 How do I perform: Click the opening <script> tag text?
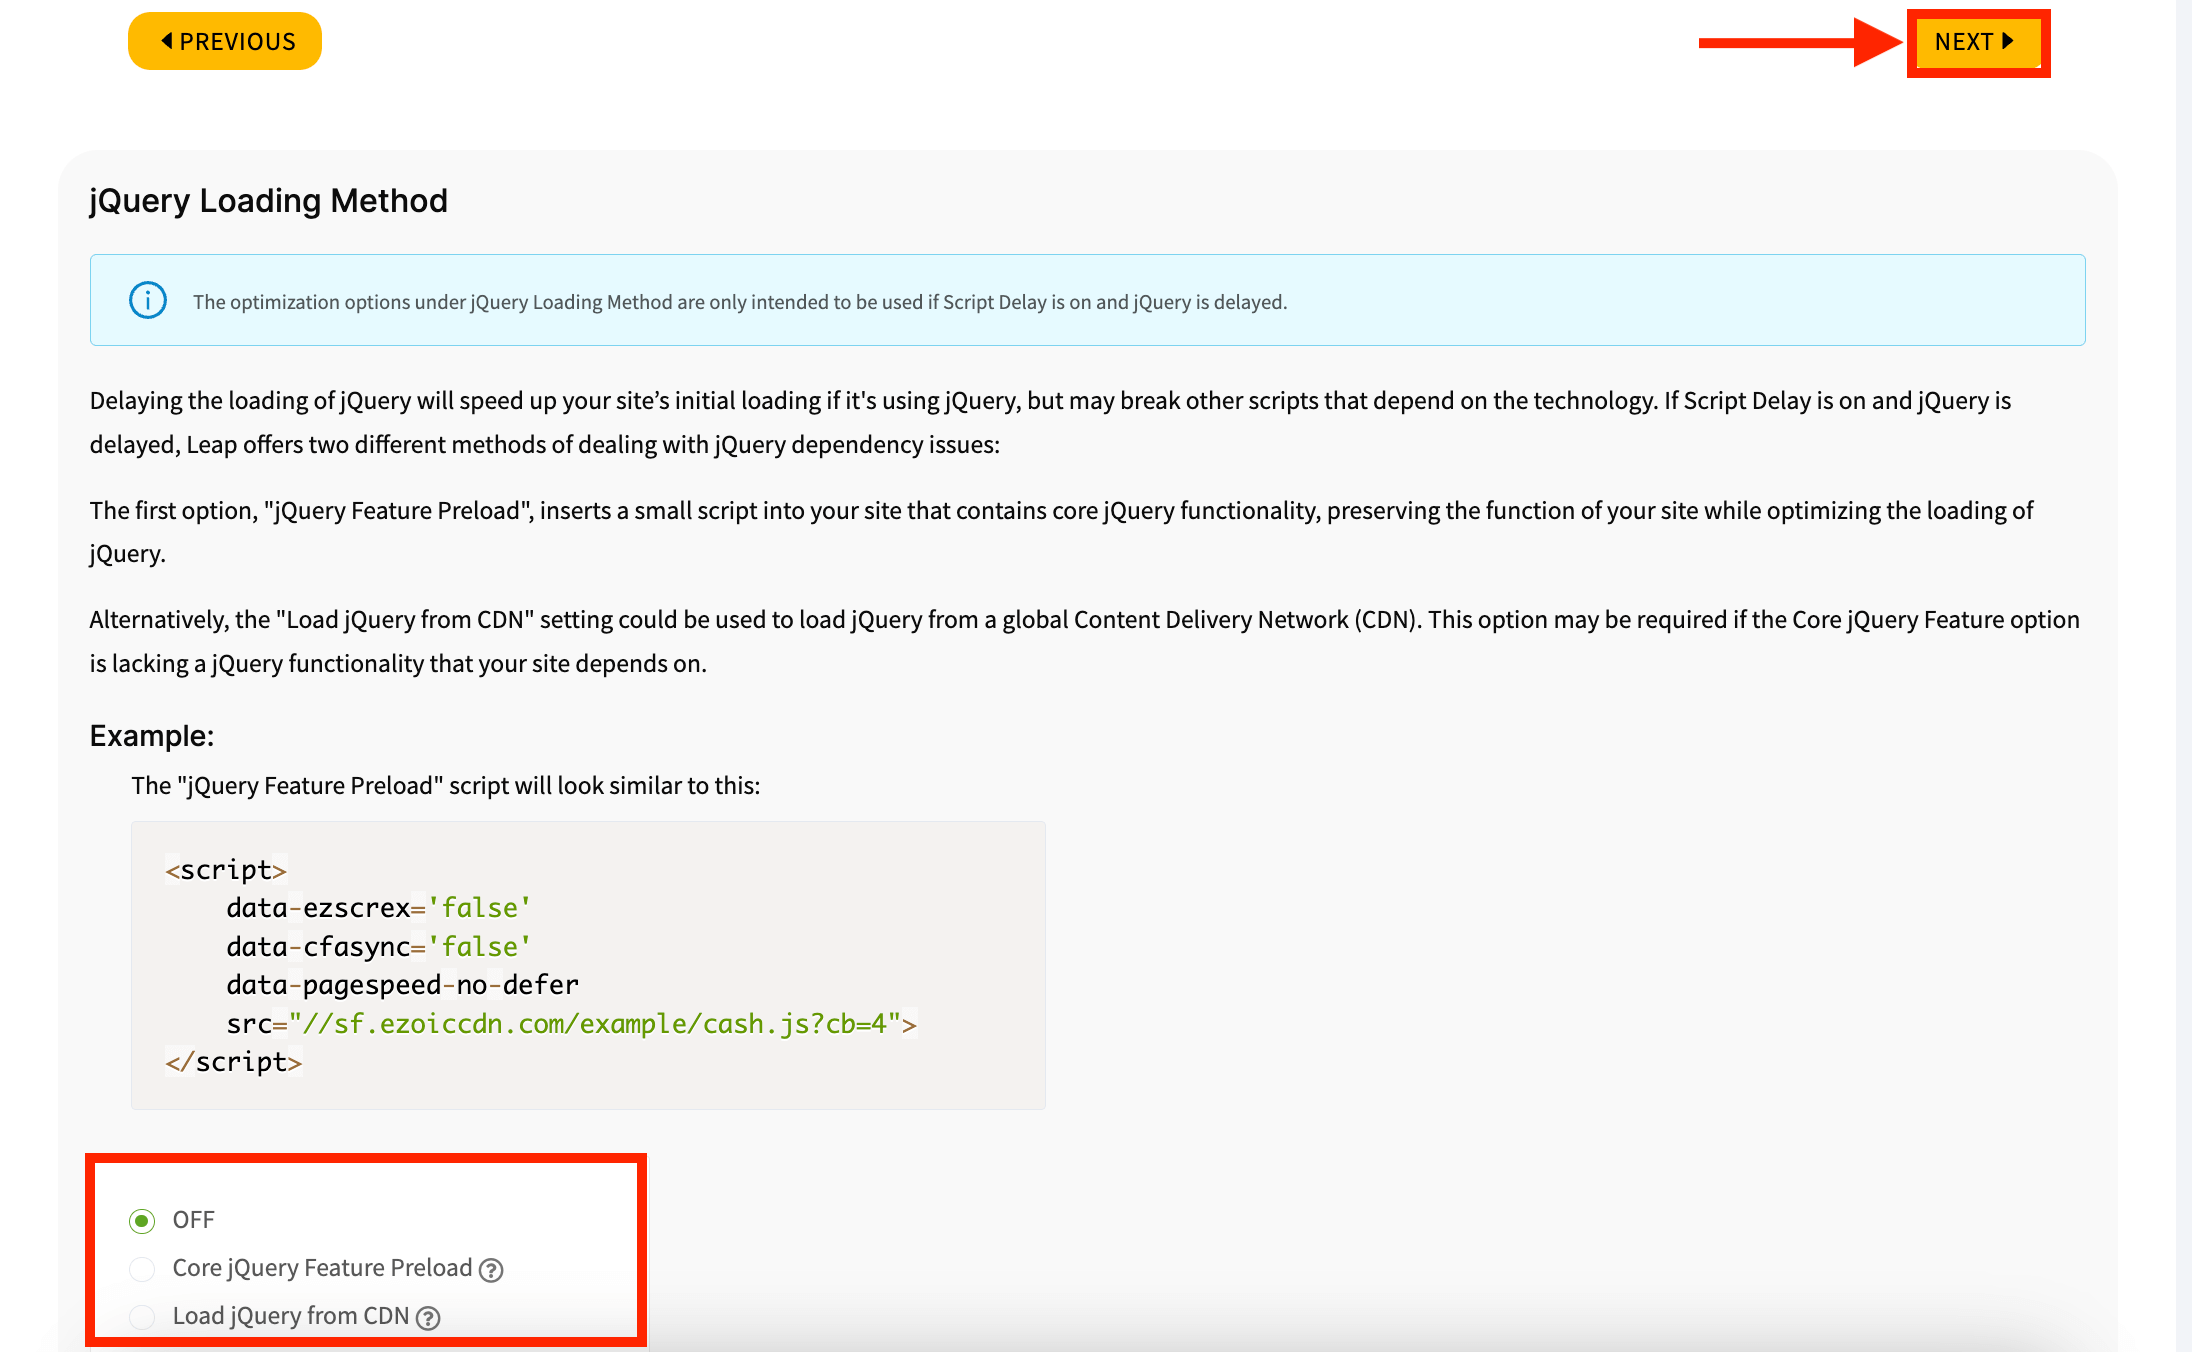click(x=226, y=870)
